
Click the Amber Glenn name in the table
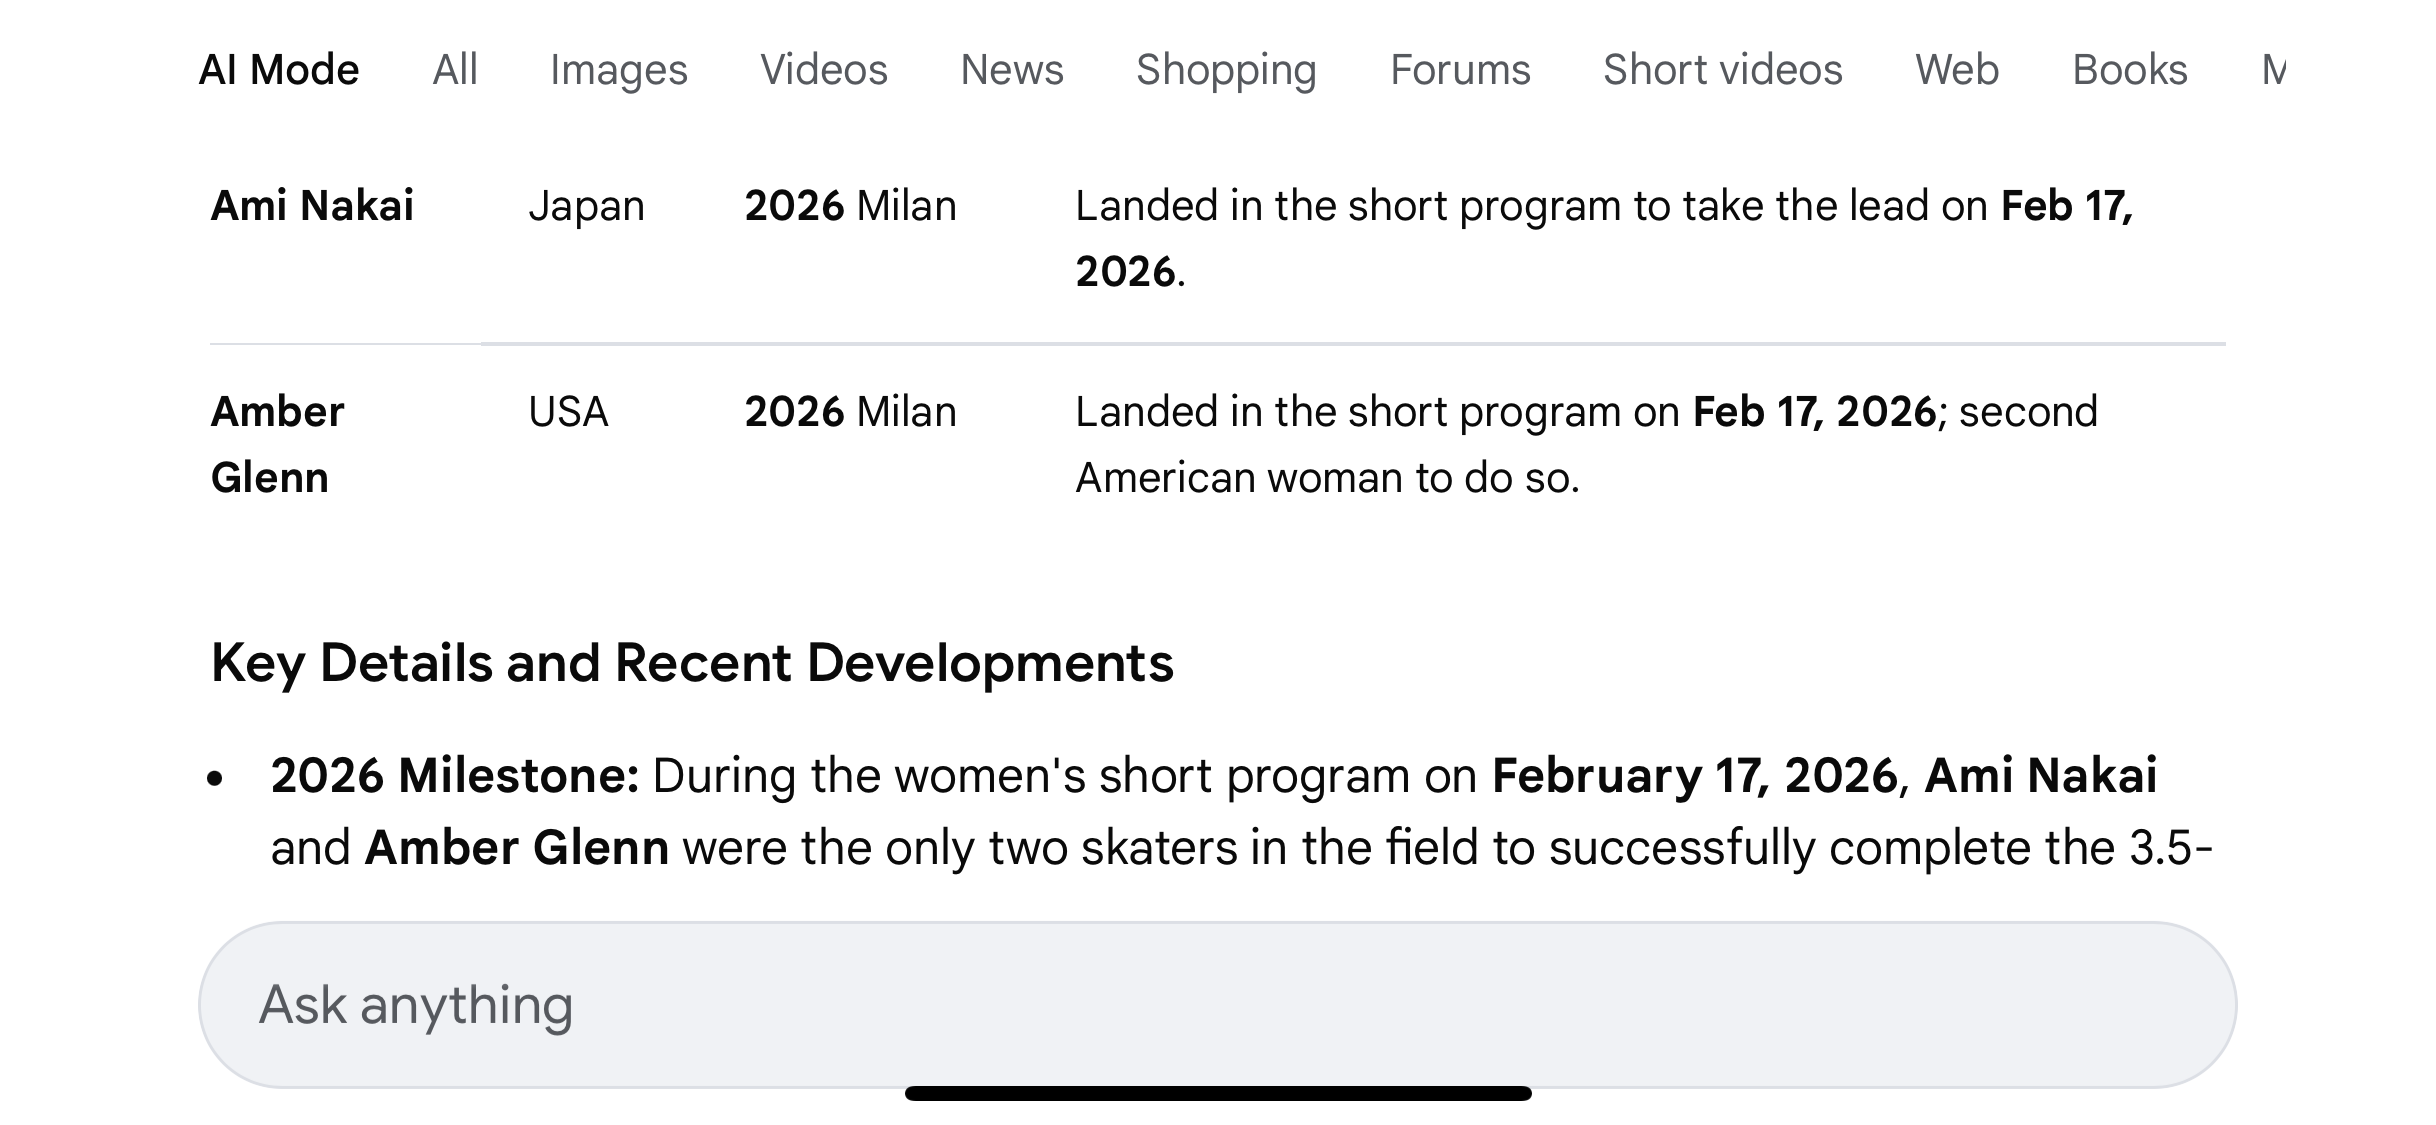277,444
